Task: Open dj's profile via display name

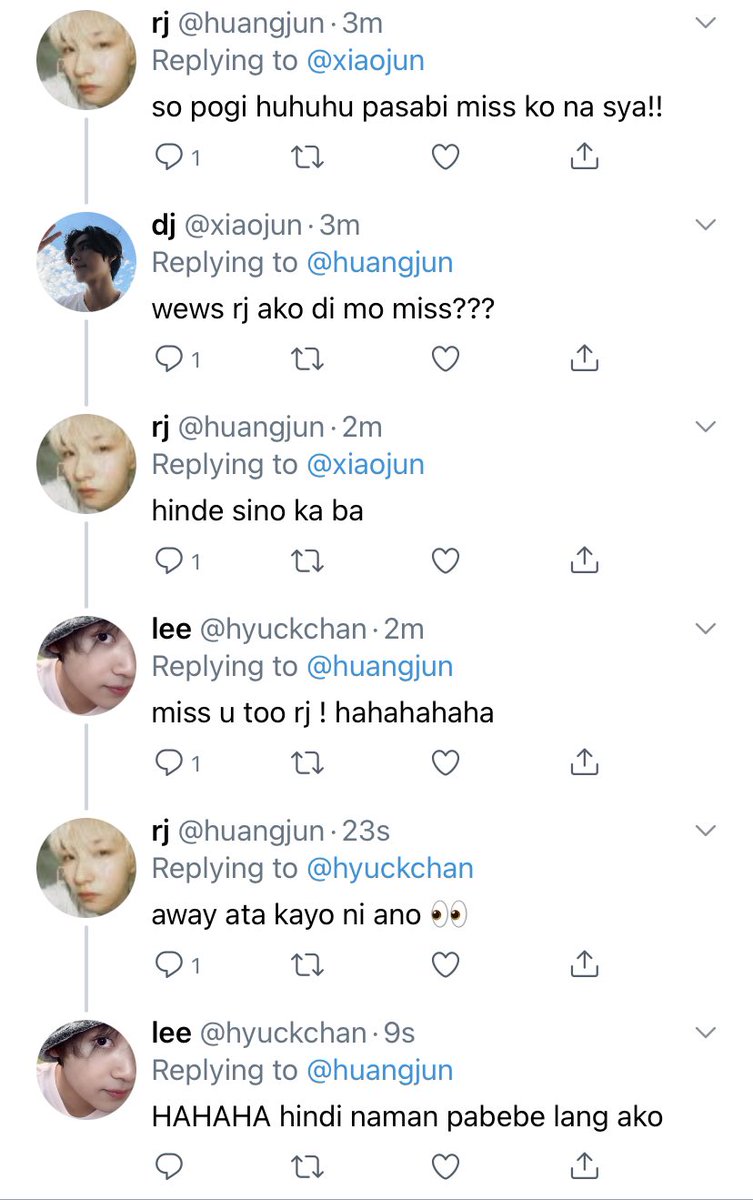Action: click(163, 225)
